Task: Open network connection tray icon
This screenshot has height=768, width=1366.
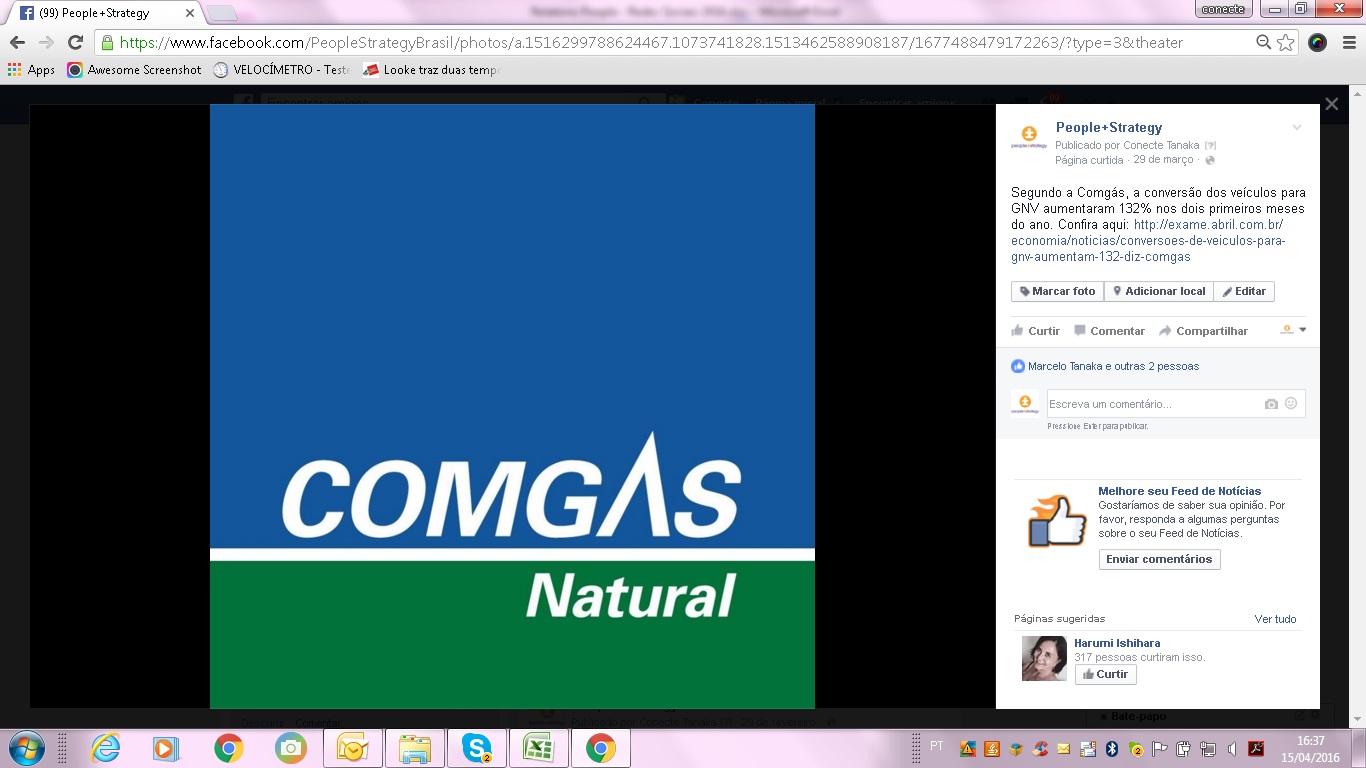Action: point(1208,749)
